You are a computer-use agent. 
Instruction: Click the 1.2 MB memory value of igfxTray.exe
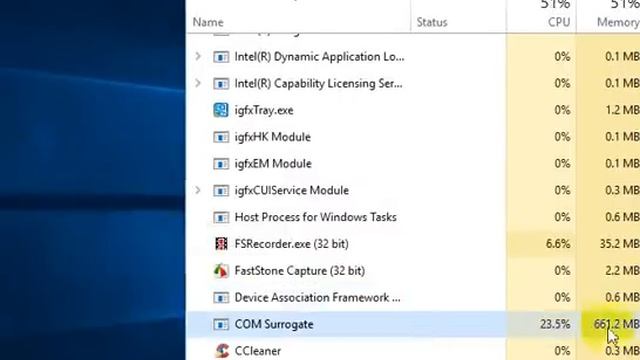pos(622,110)
